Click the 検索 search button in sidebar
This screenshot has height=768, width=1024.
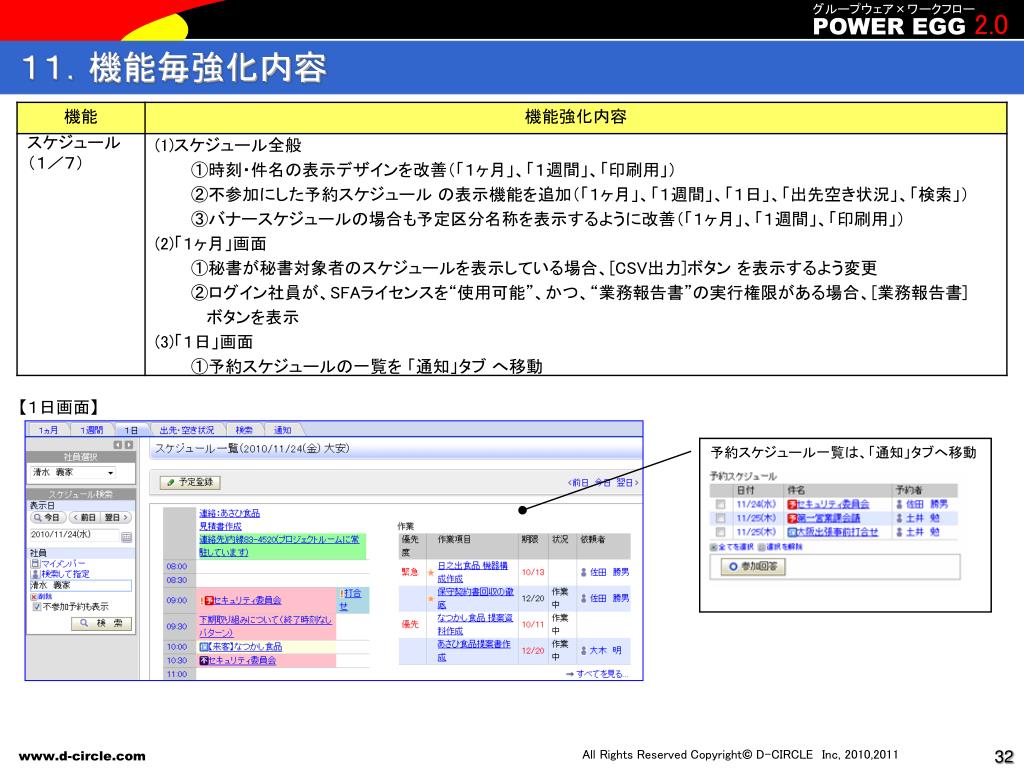(x=101, y=624)
